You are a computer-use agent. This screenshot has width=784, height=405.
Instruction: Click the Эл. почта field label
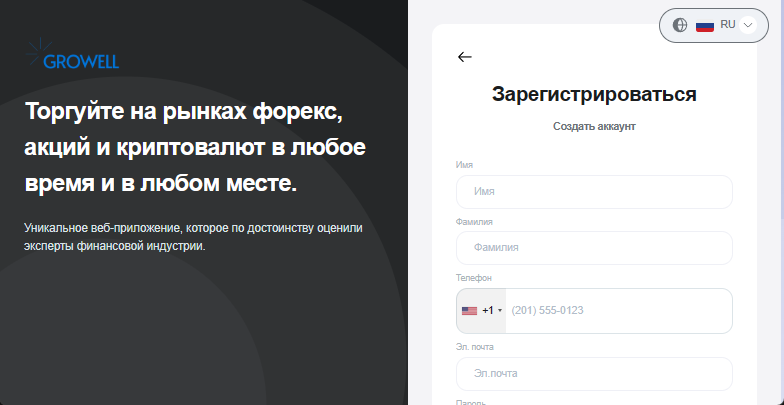tap(474, 346)
